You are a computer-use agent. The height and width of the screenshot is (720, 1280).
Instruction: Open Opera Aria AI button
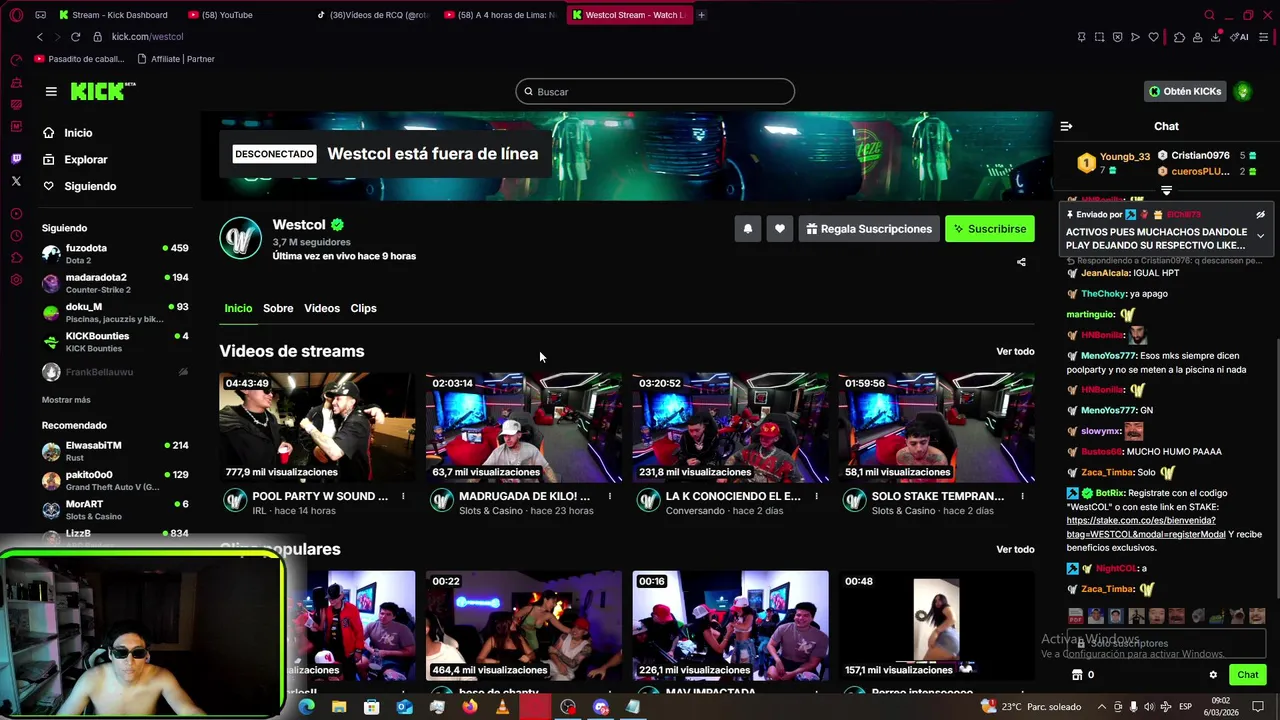click(x=1241, y=37)
